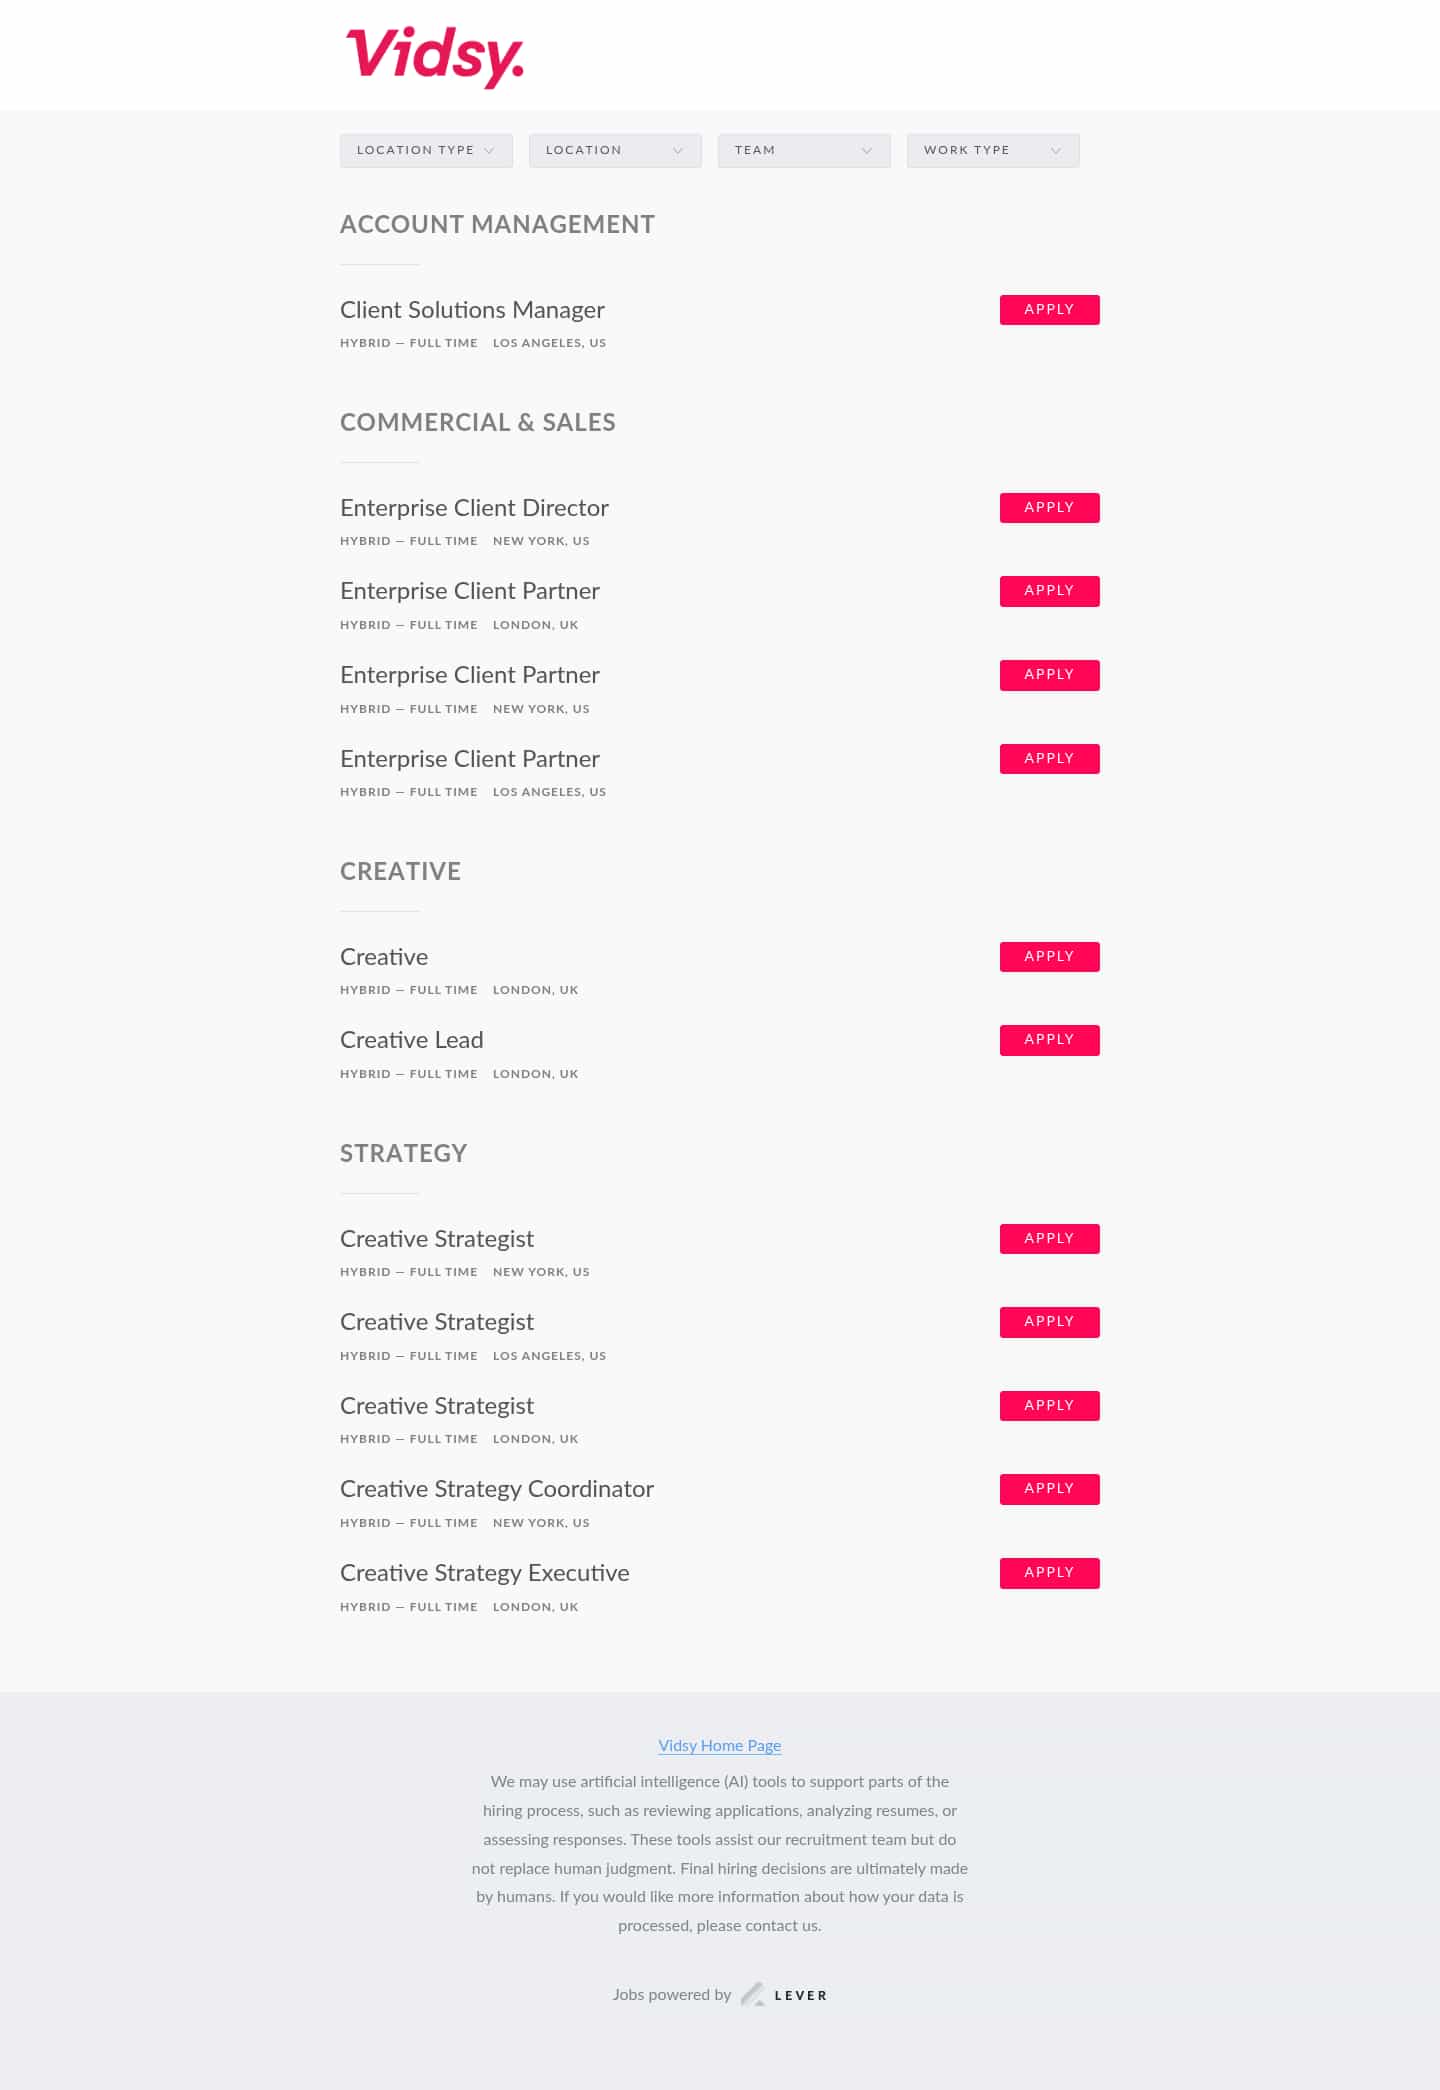
Task: Apply to London Enterprise Client Partner
Action: tap(1049, 591)
